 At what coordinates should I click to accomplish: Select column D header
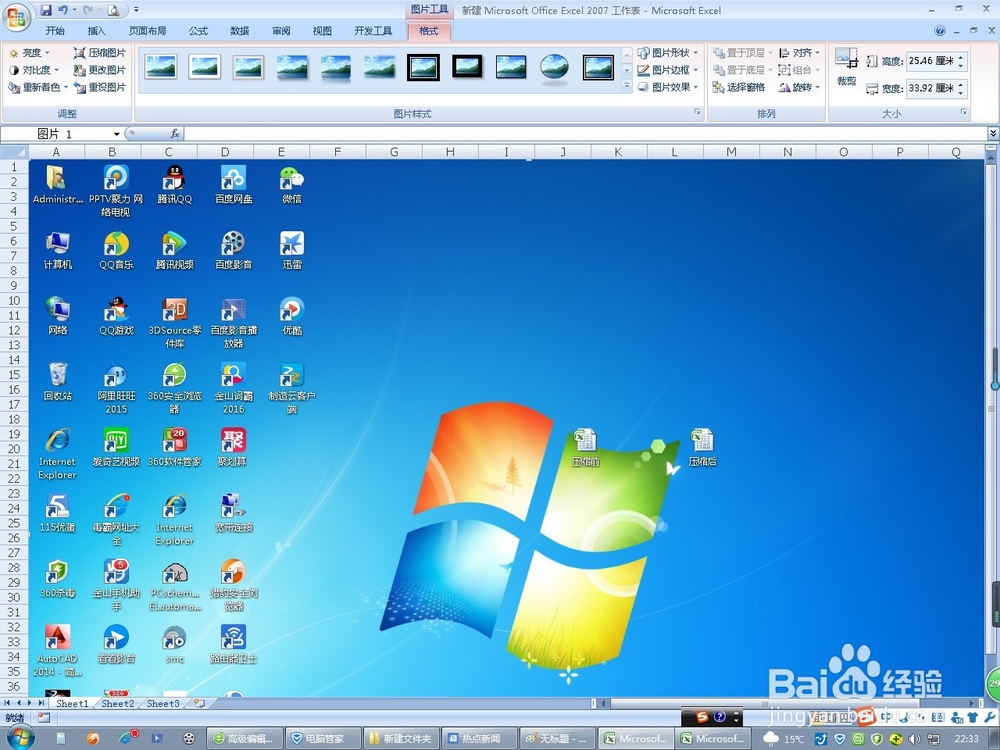coord(224,152)
